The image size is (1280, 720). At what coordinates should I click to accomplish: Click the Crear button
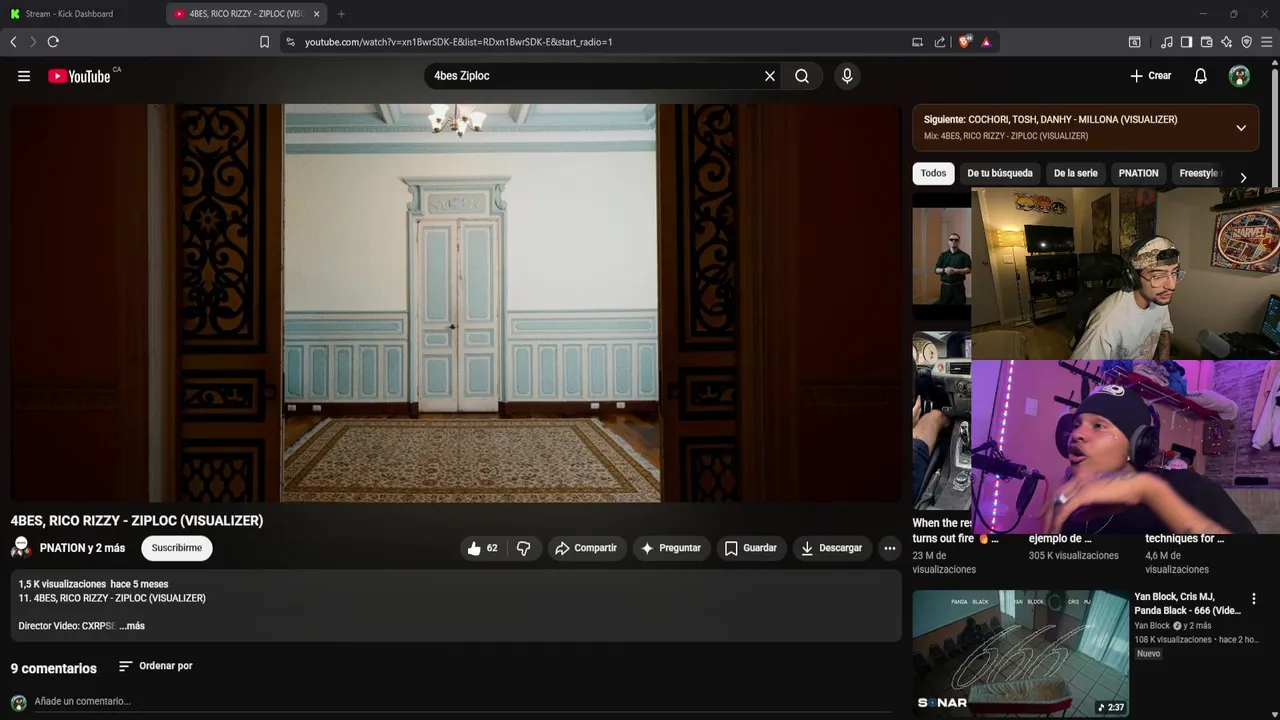tap(1150, 76)
